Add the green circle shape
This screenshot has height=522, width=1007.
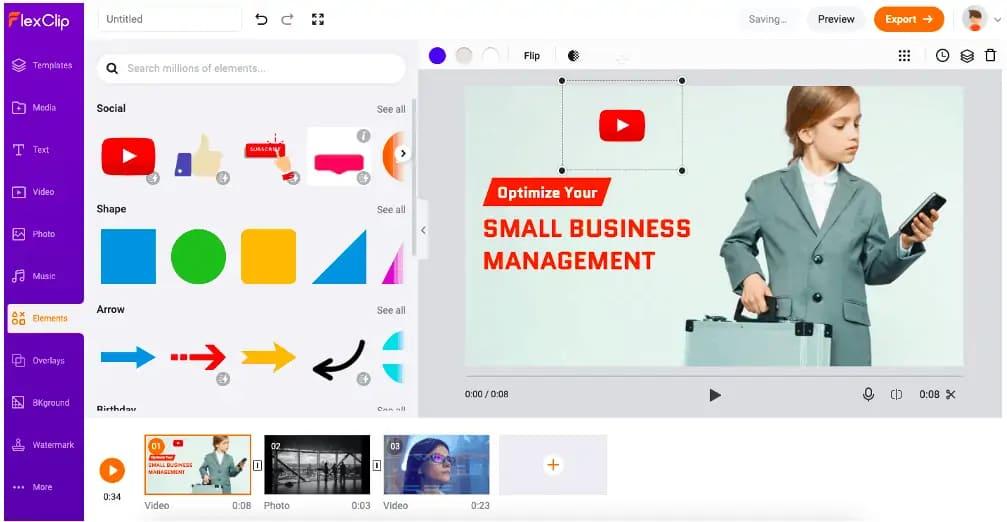(198, 256)
